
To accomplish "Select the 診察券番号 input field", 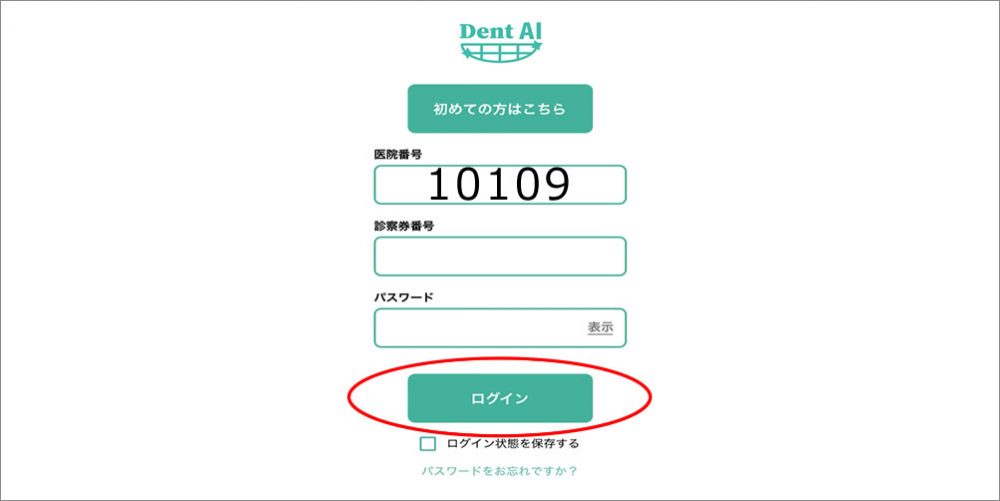I will tap(500, 256).
